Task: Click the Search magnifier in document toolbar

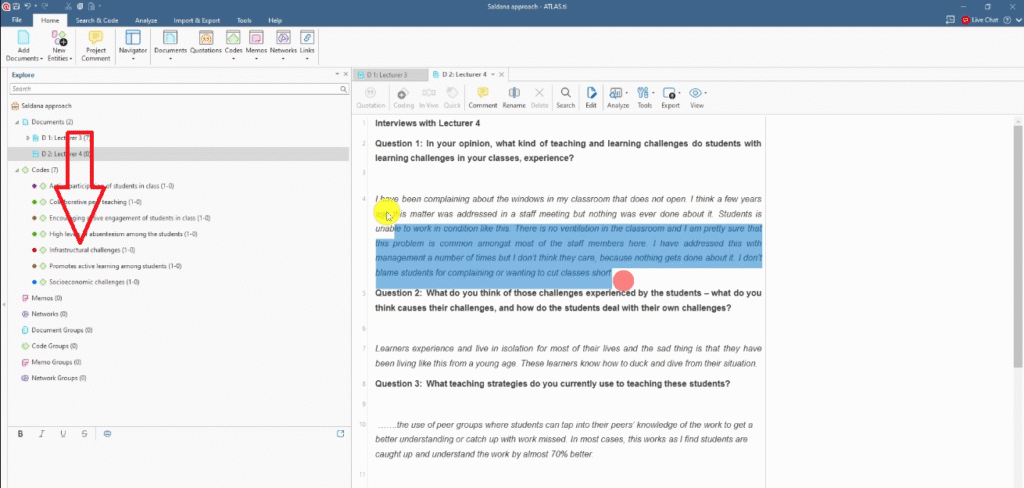Action: (565, 95)
